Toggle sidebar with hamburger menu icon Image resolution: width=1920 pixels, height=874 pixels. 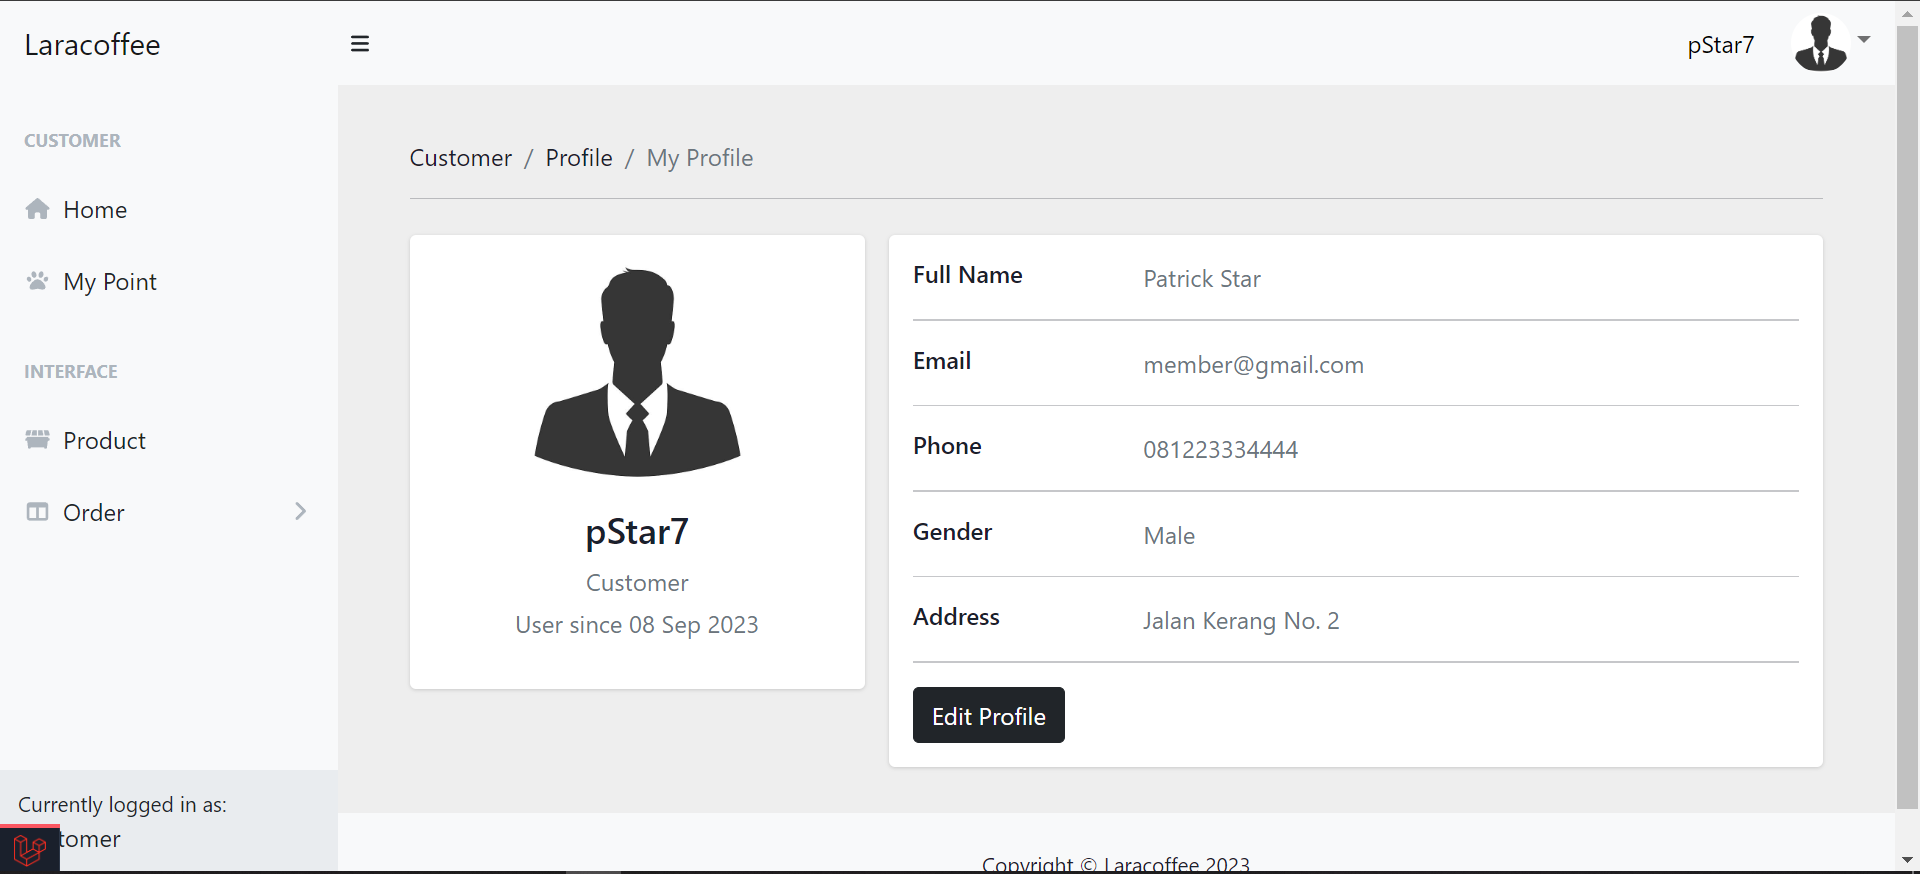(360, 44)
